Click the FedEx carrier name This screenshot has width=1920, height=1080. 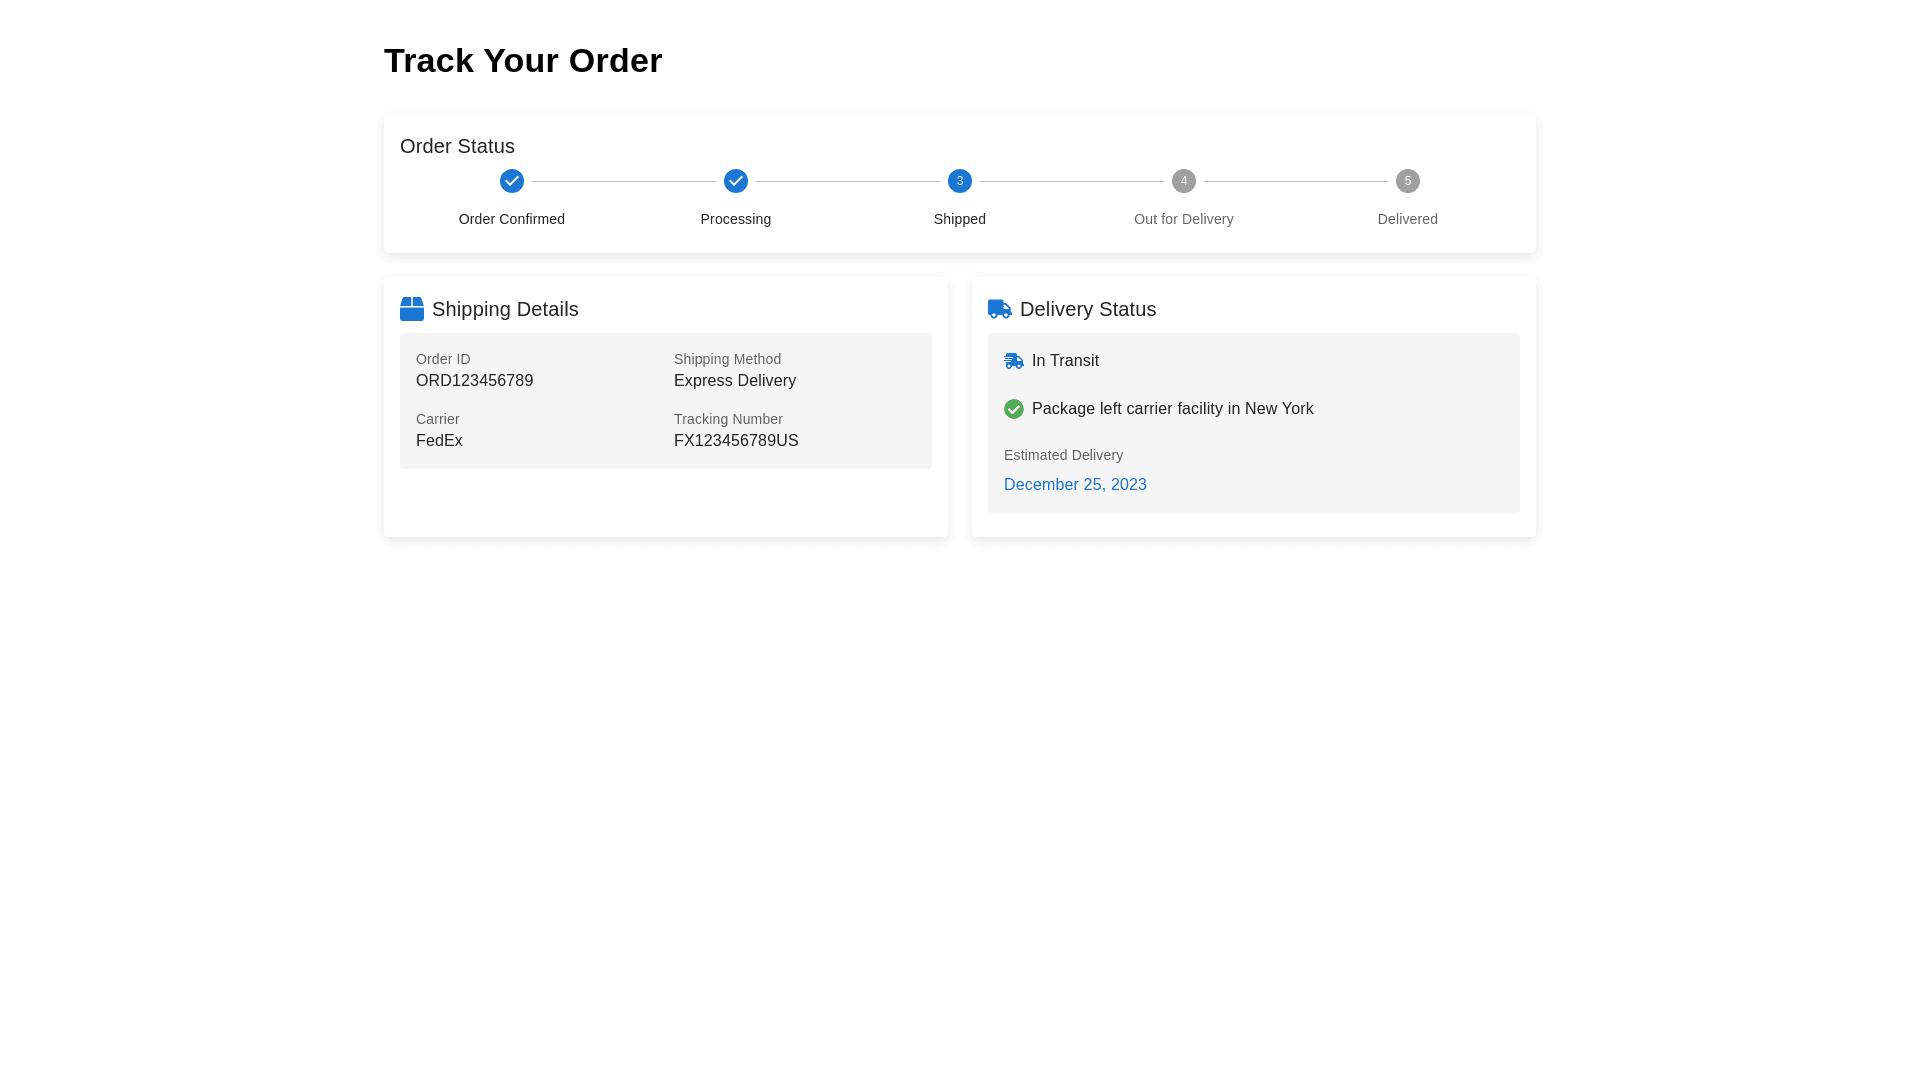439,441
